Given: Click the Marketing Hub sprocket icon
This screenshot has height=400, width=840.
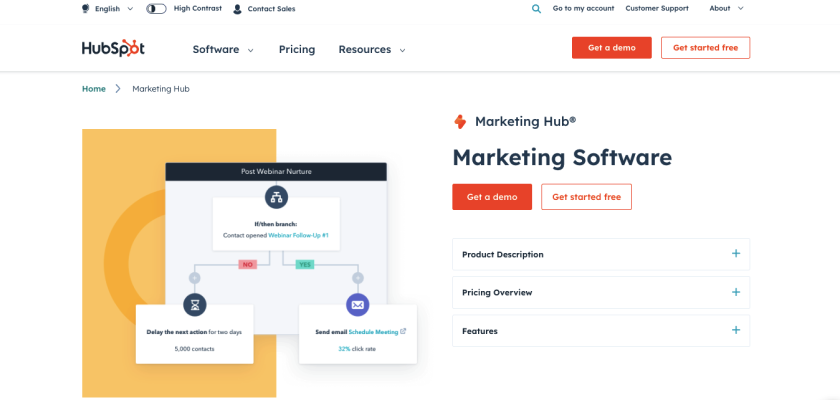Looking at the screenshot, I should click(460, 121).
